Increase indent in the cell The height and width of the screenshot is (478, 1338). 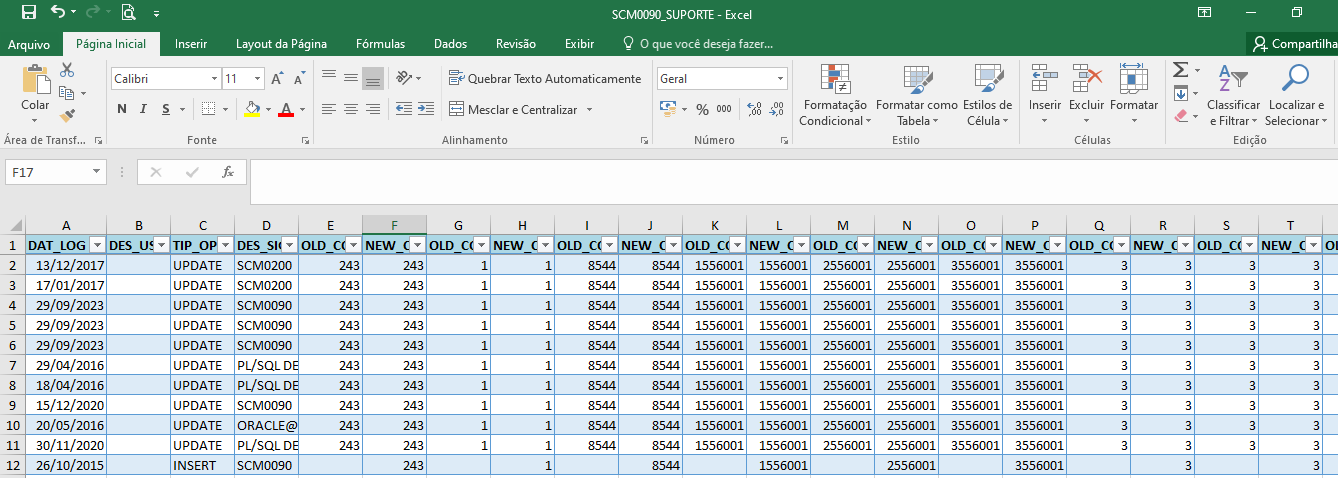[x=426, y=109]
